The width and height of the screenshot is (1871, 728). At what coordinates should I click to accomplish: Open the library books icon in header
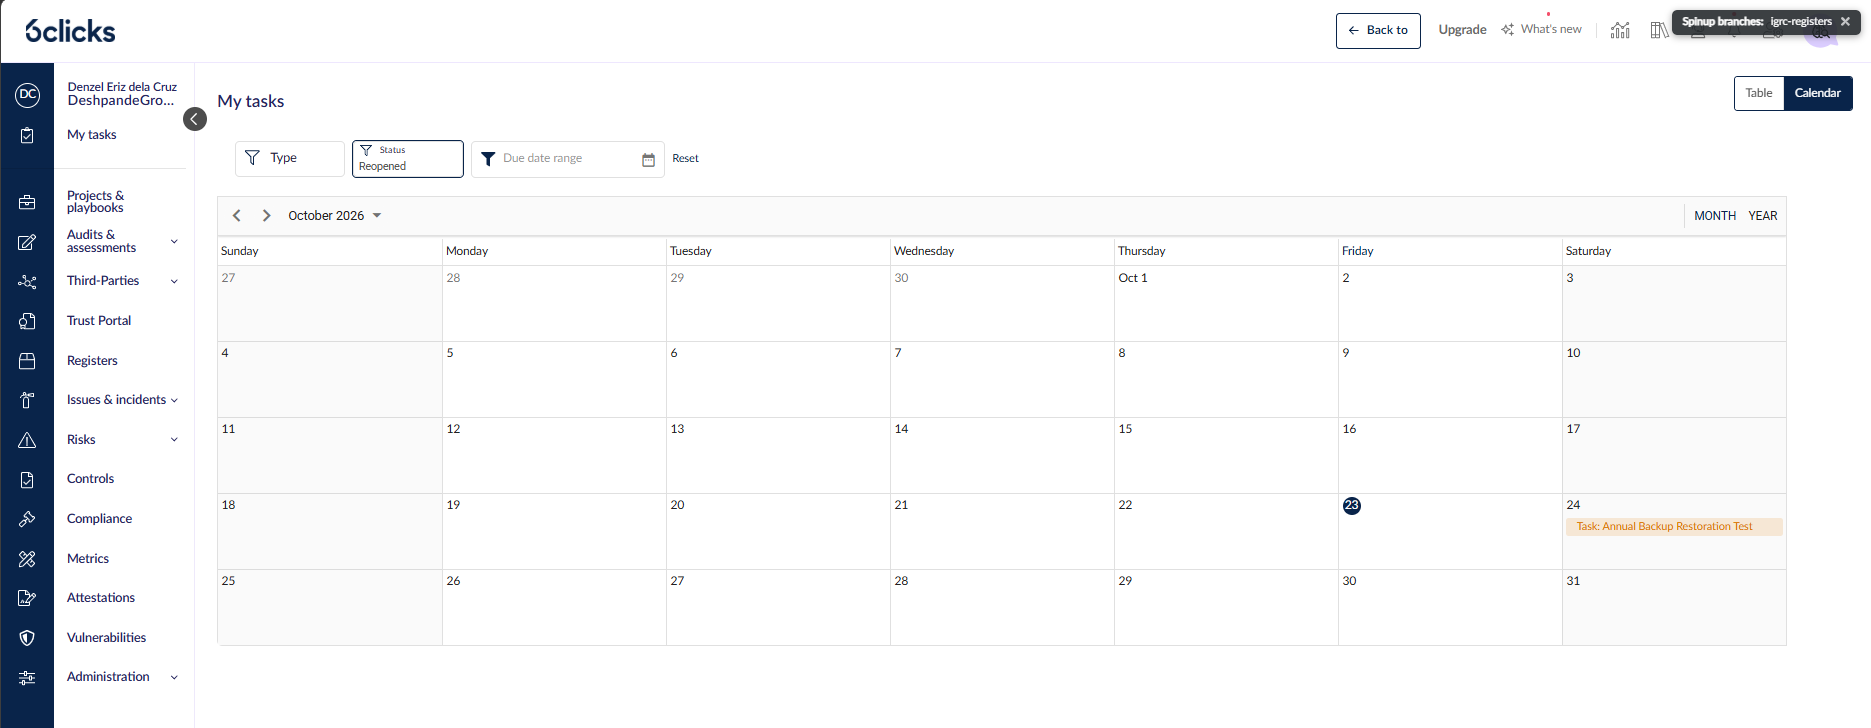[1659, 30]
